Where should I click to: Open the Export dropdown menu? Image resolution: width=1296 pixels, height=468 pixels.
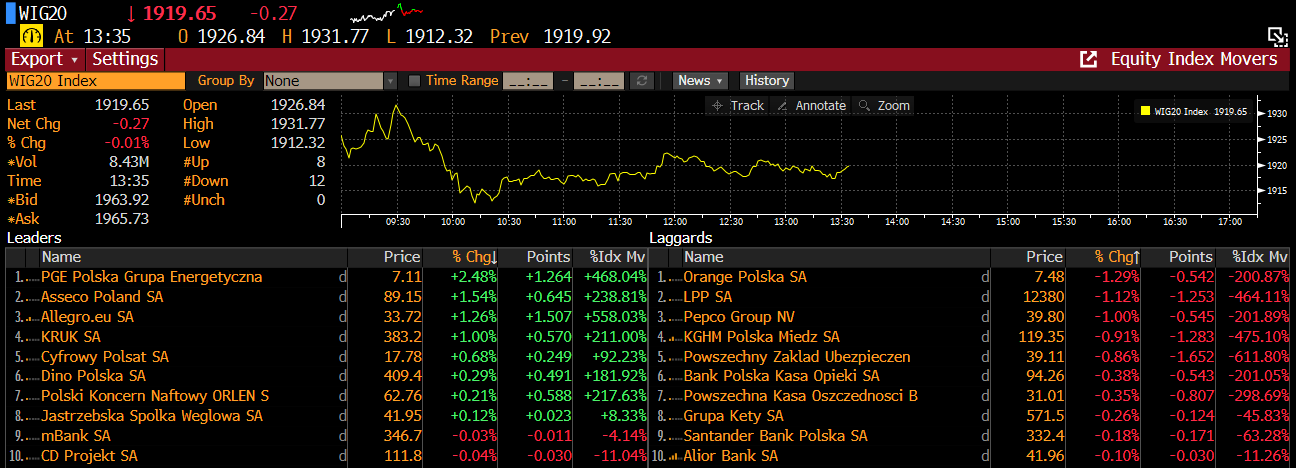click(44, 59)
